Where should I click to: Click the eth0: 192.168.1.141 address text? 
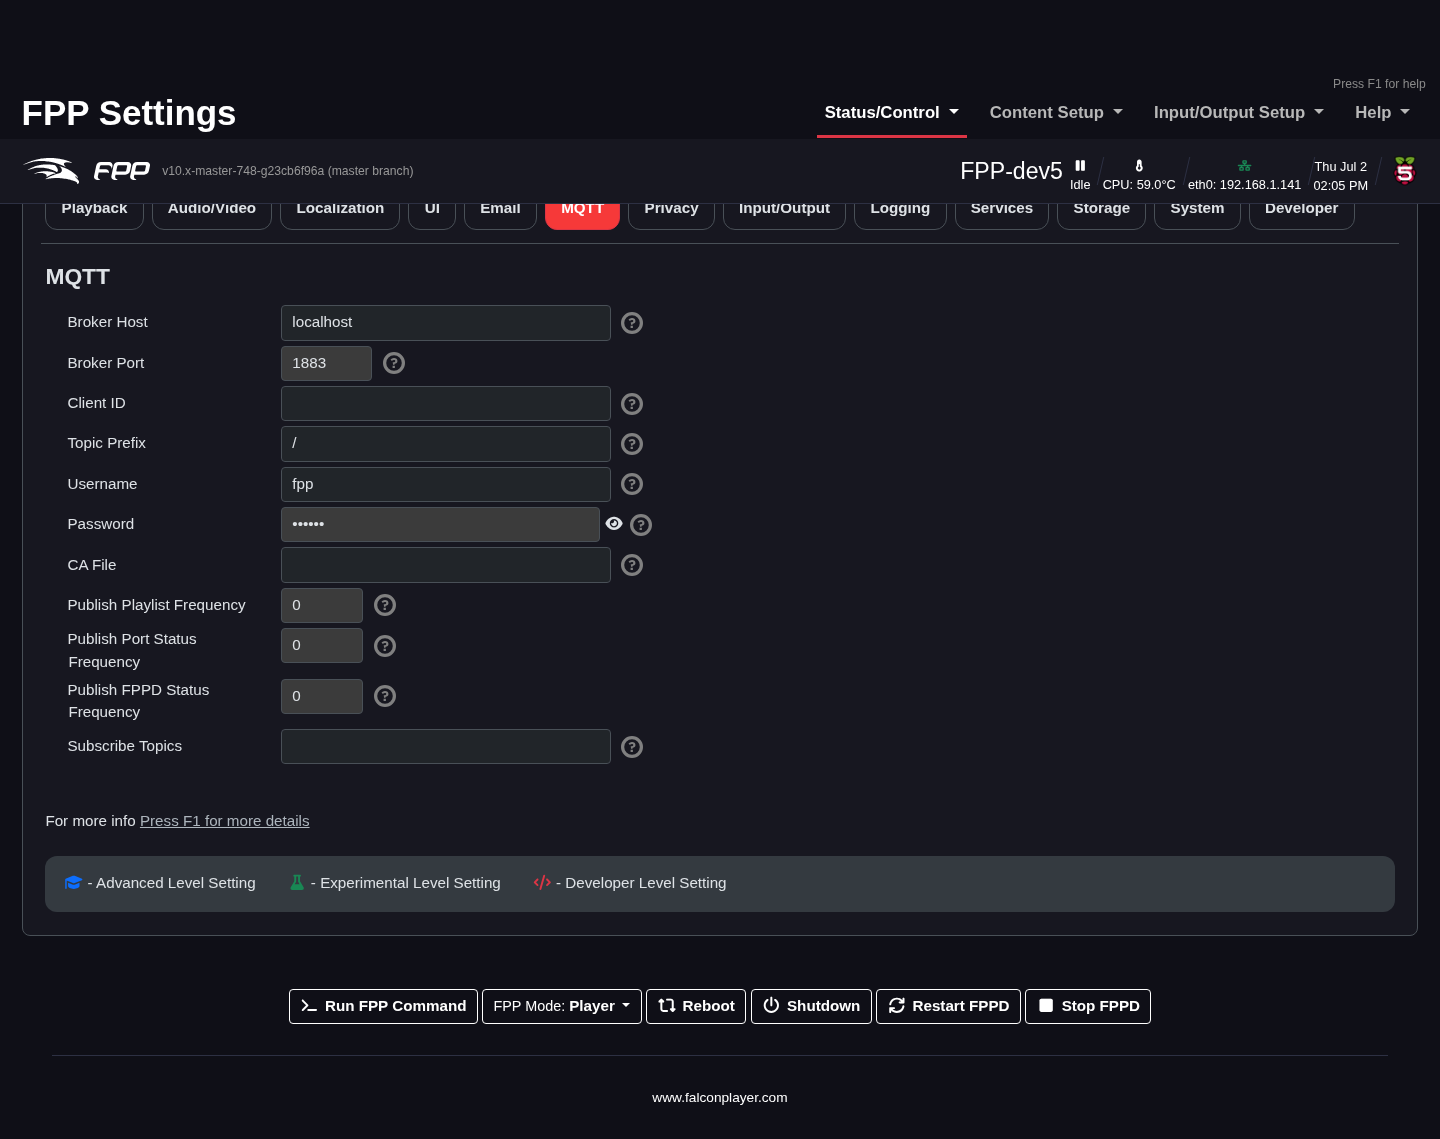[x=1244, y=185]
